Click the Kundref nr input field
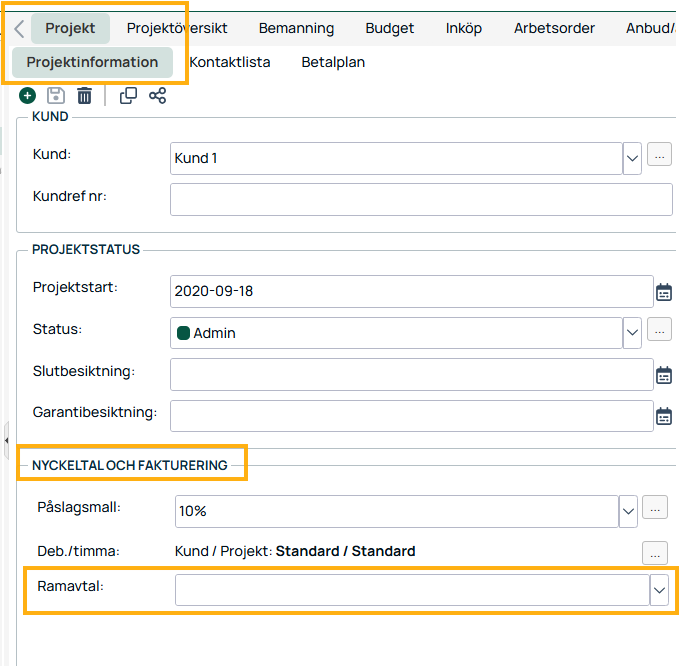The height and width of the screenshot is (666, 680). pyautogui.click(x=420, y=199)
